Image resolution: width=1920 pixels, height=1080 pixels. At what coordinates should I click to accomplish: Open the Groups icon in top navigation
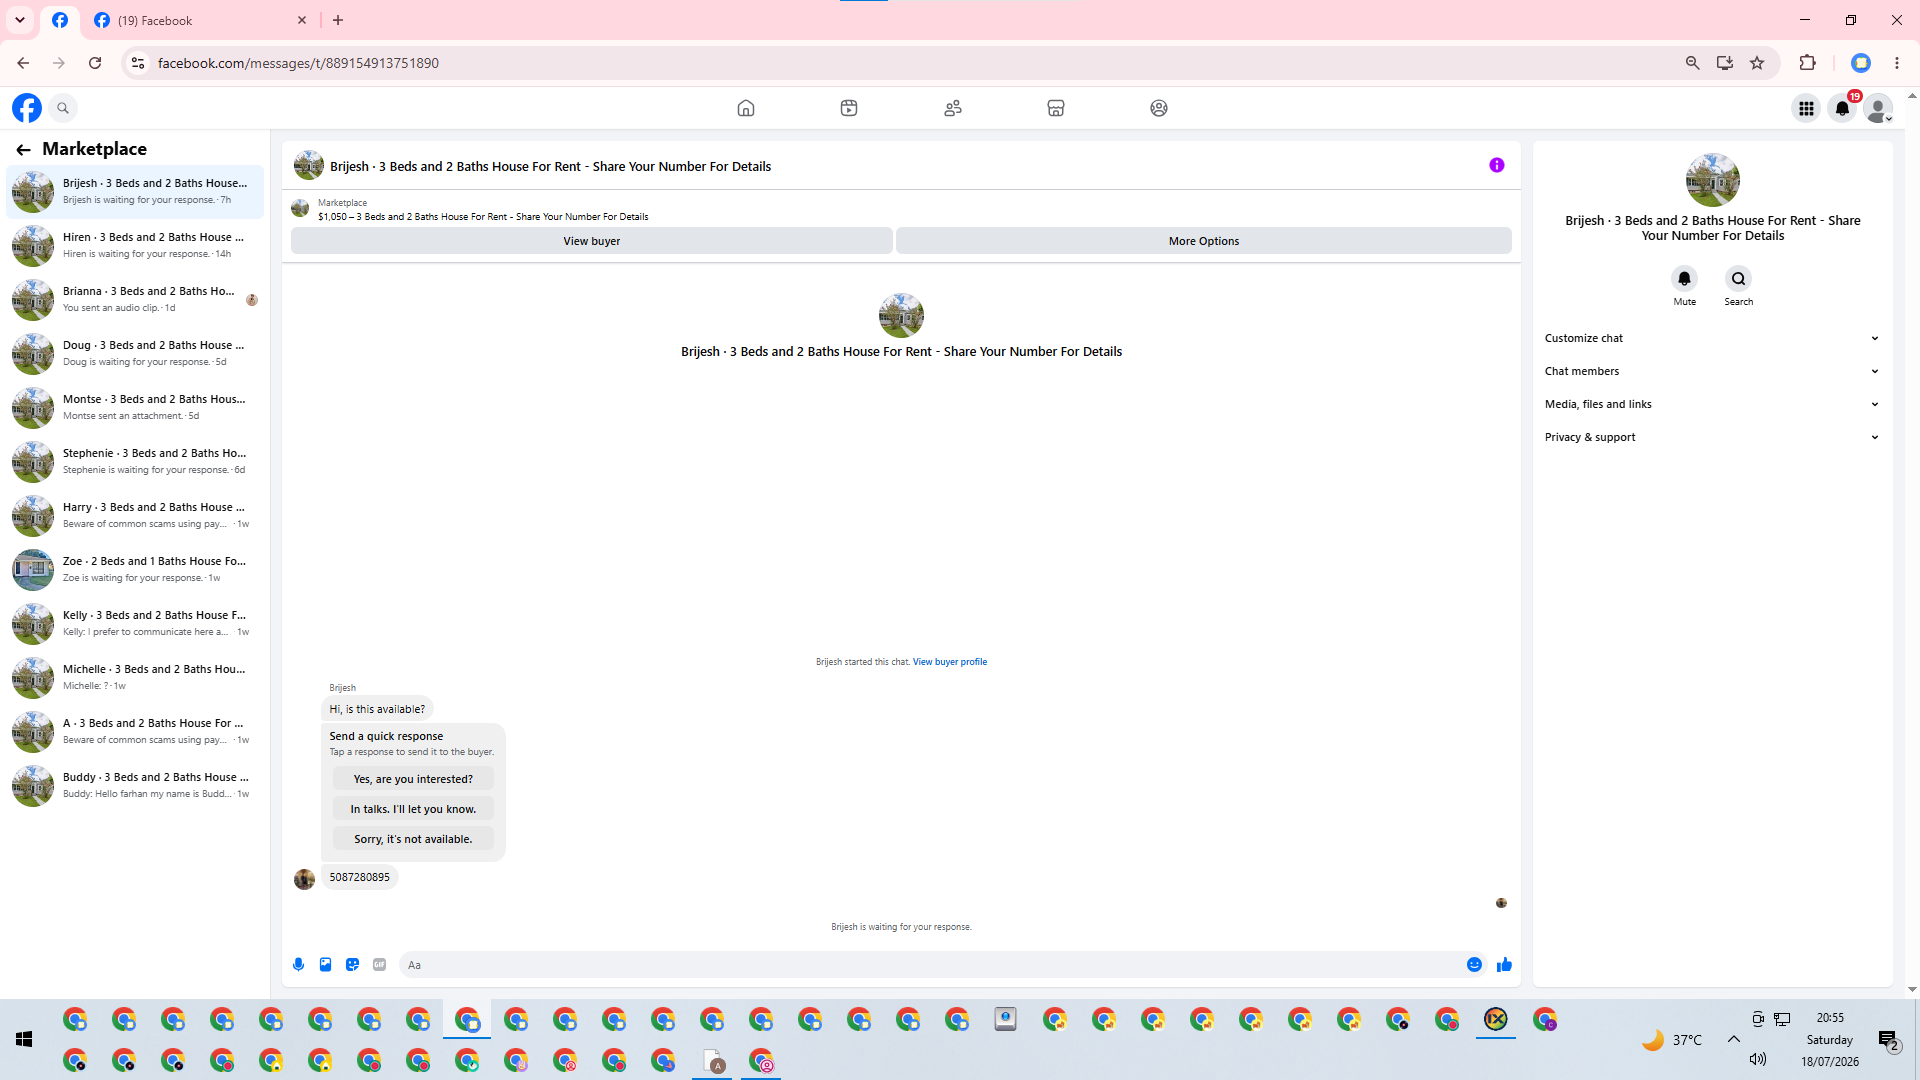1159,108
